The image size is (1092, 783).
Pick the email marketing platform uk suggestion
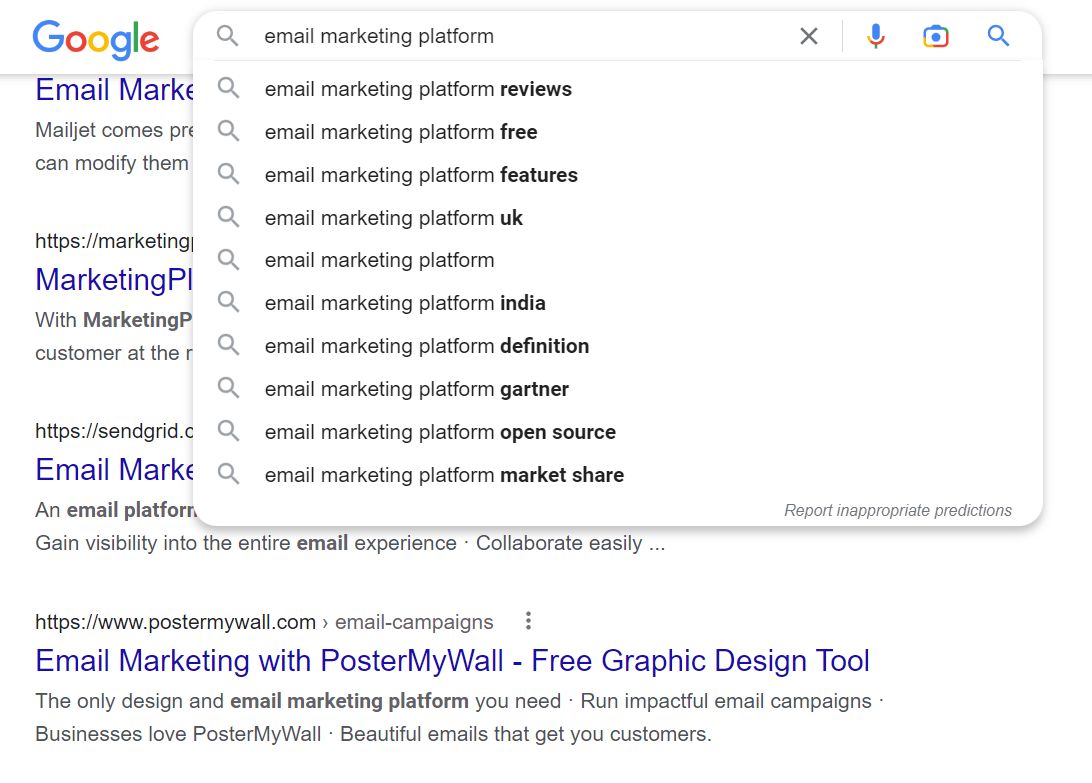coord(393,217)
